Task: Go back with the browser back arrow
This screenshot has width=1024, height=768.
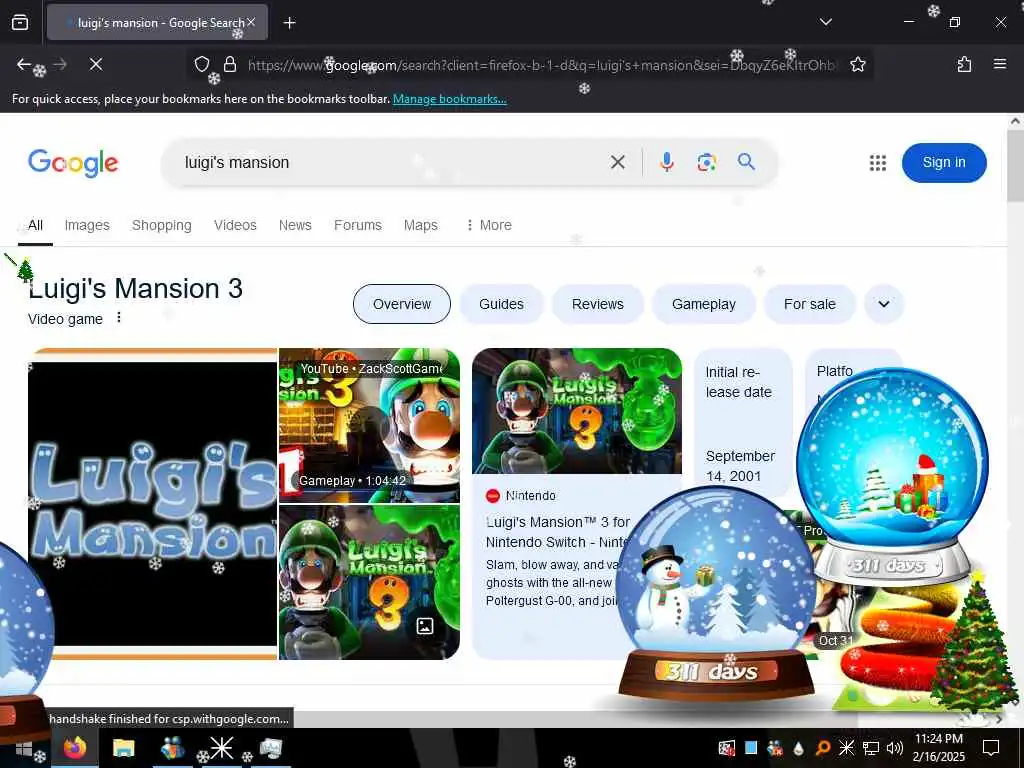Action: pyautogui.click(x=24, y=64)
